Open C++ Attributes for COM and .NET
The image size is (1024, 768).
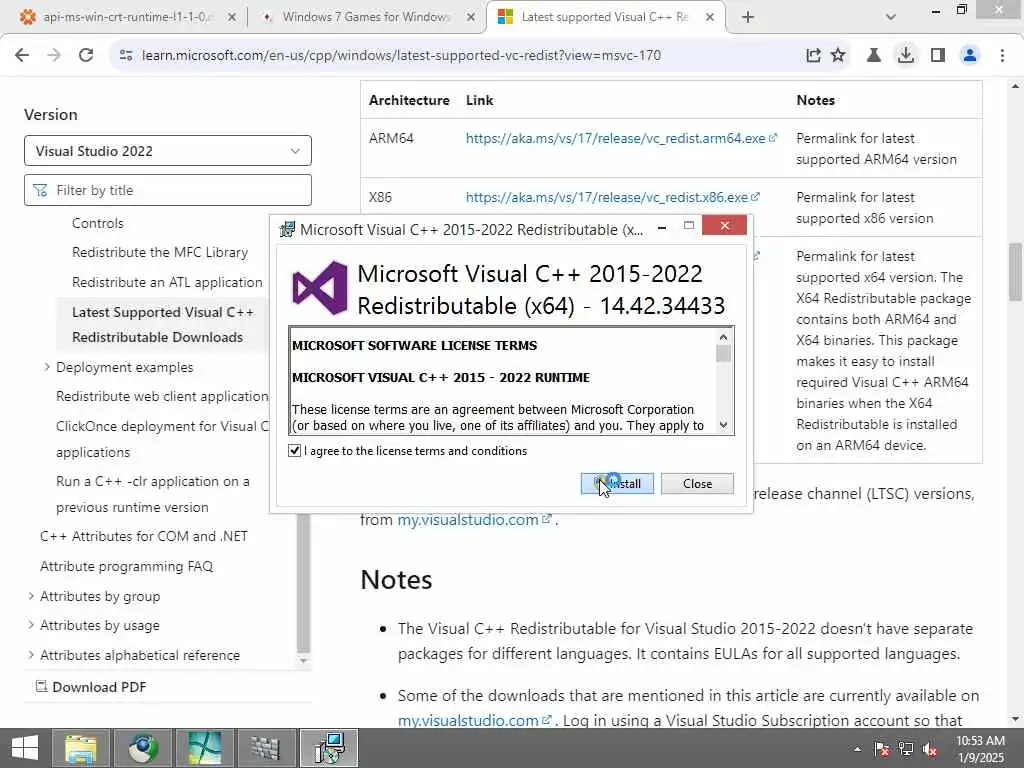[144, 536]
